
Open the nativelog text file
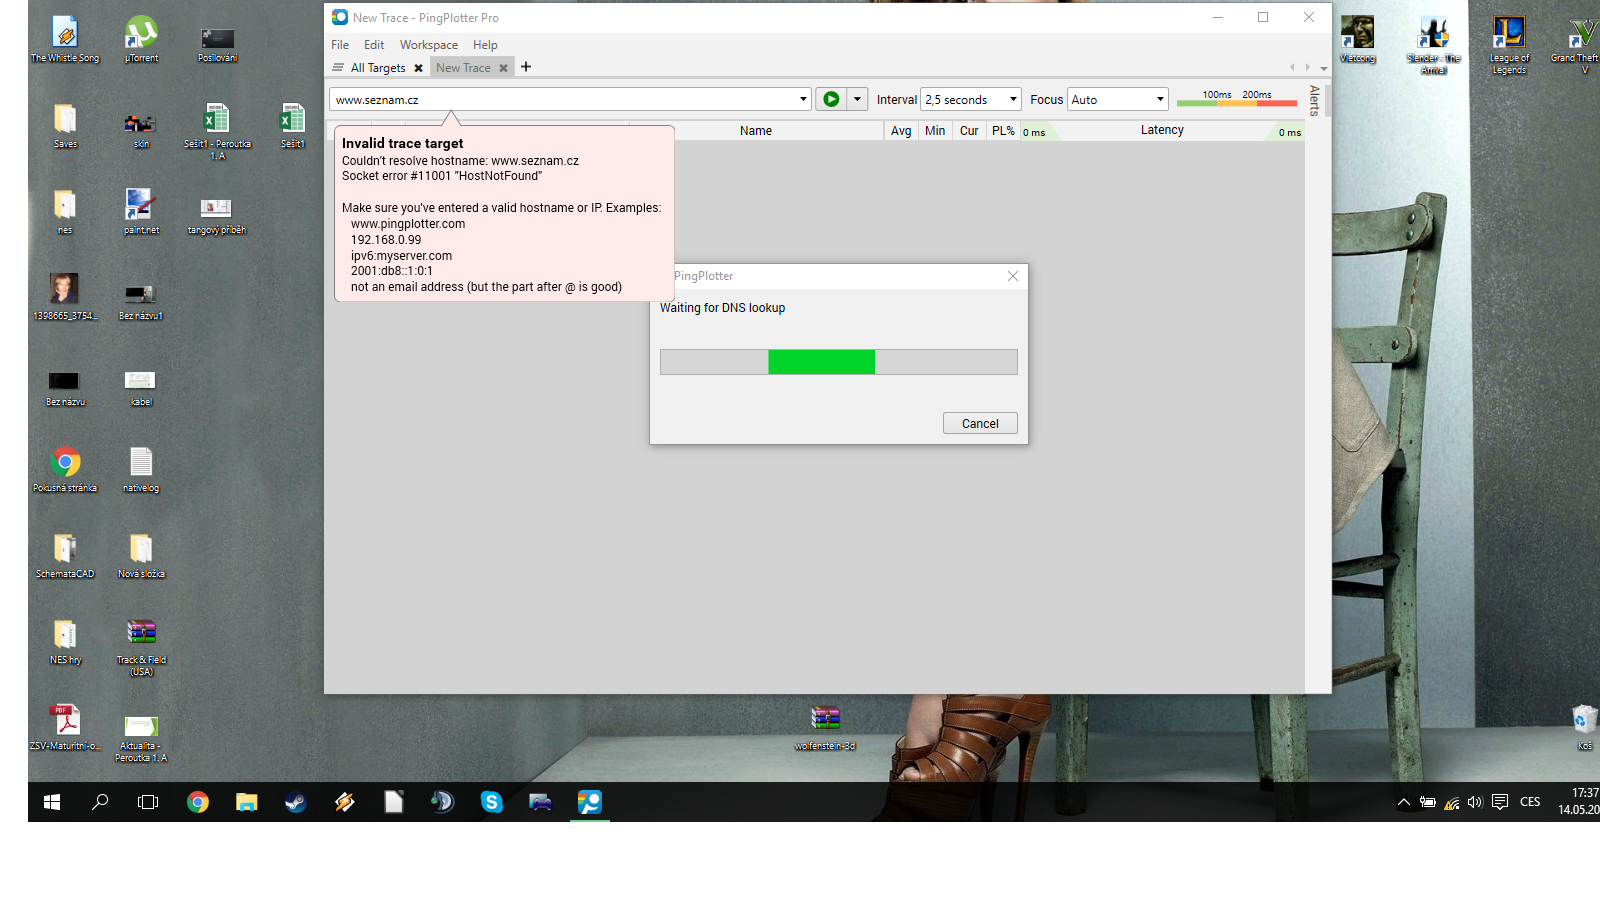tap(141, 470)
